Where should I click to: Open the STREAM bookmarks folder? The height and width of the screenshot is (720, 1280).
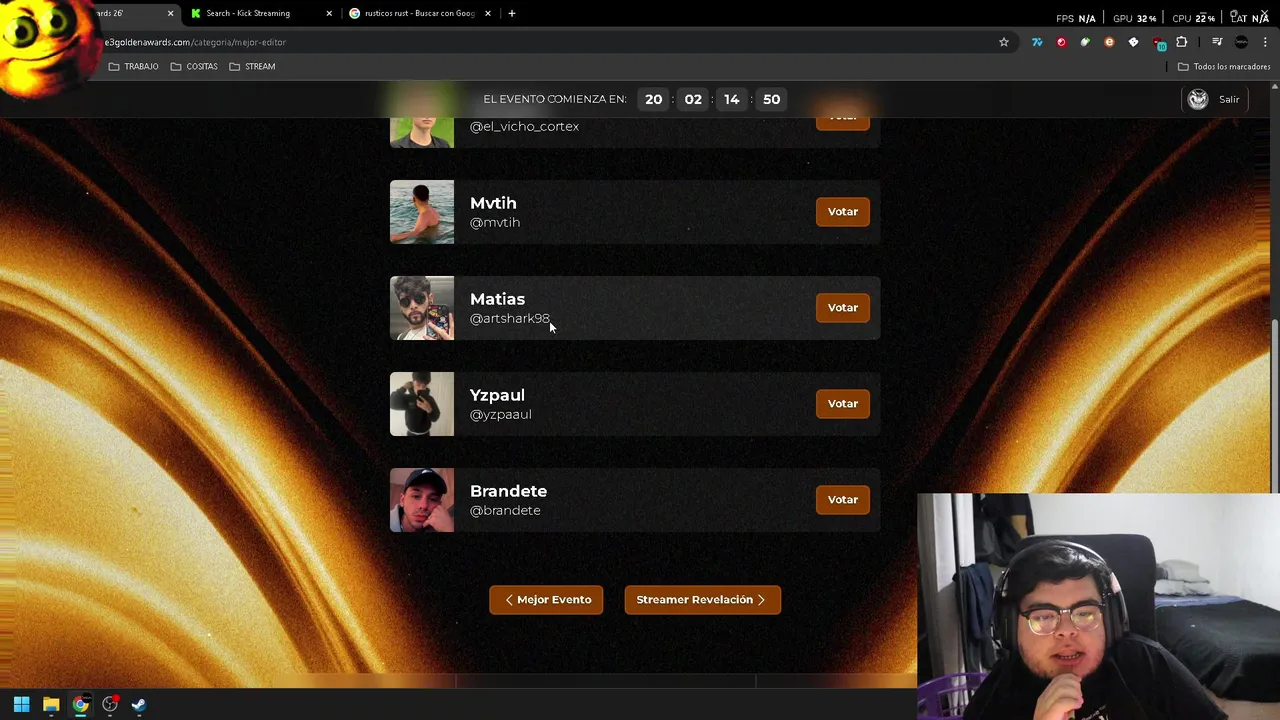pos(252,66)
